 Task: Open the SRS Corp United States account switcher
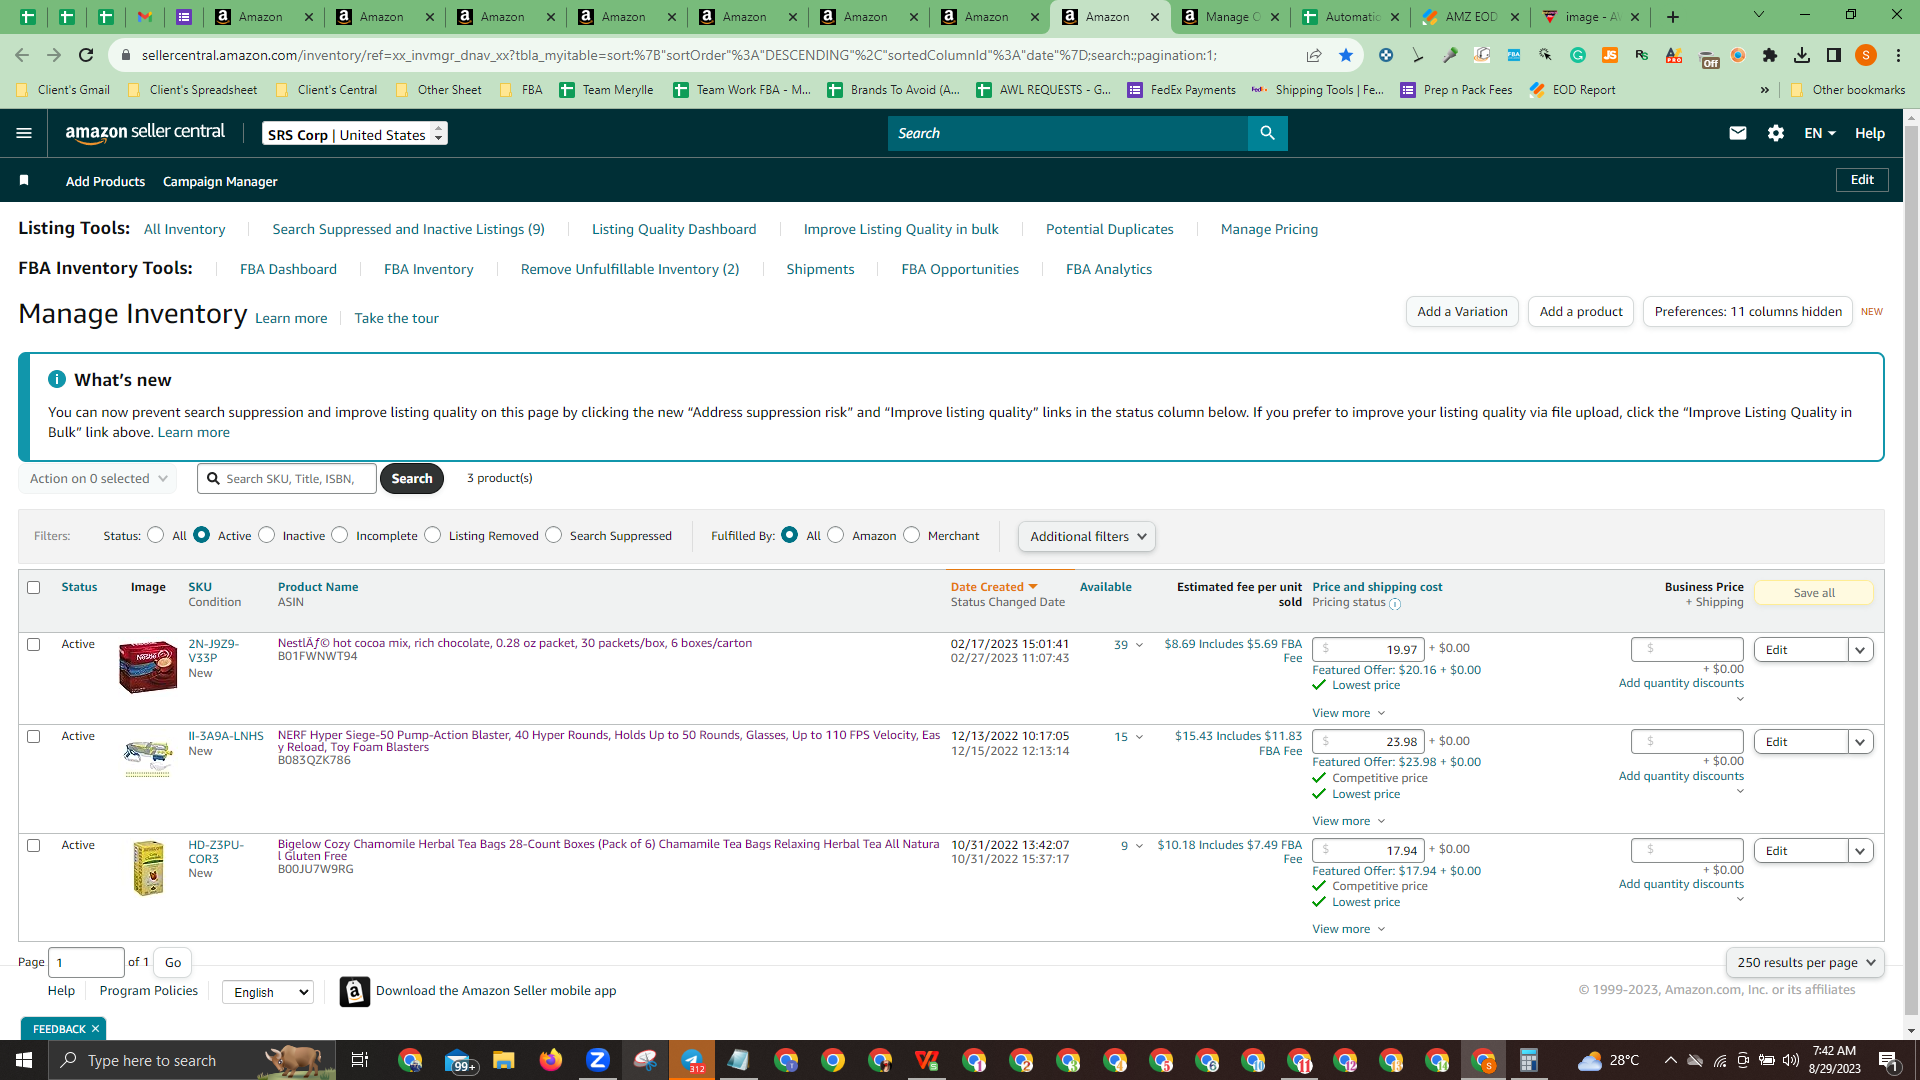click(355, 133)
